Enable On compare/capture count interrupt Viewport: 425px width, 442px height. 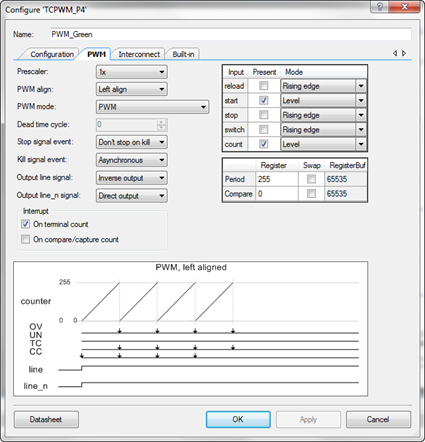25,239
